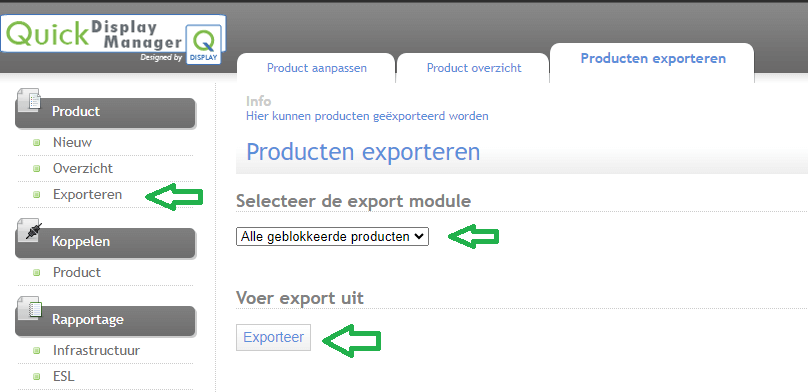Switch to the Product overzicht tab
Viewport: 808px width, 392px height.
(x=474, y=68)
